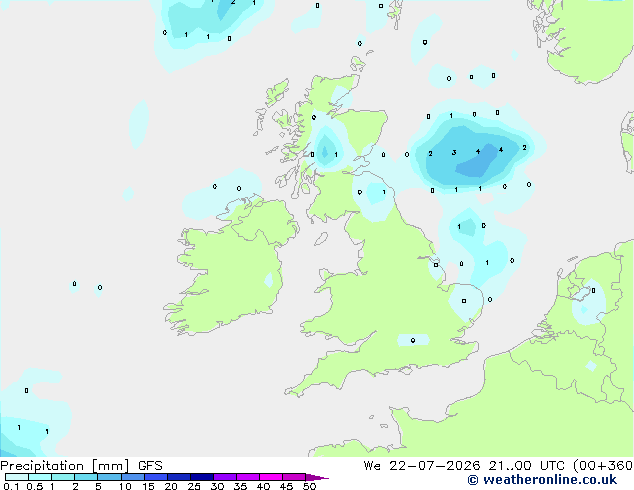Click the 'We 22-07-2026 21..00 UTC' date text
This screenshot has width=634, height=490.
pyautogui.click(x=465, y=466)
